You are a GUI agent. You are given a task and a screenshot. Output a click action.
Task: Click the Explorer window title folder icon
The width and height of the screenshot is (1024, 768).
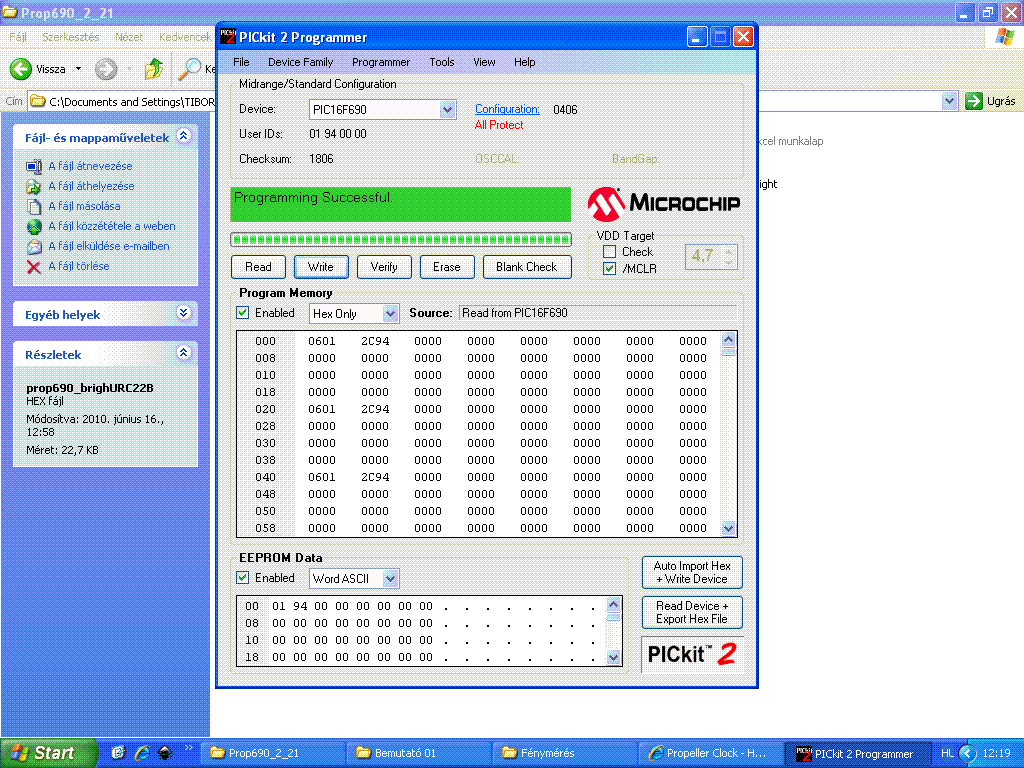pyautogui.click(x=10, y=12)
